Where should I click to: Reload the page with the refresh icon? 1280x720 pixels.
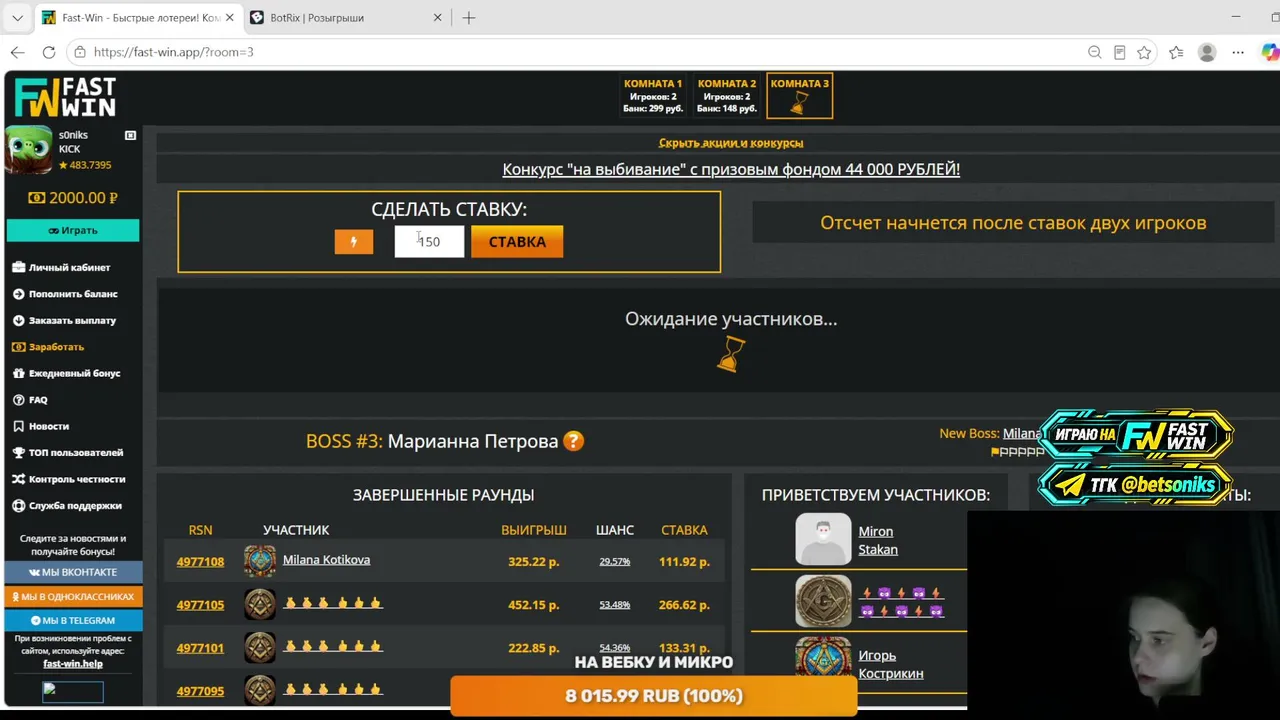[x=49, y=52]
